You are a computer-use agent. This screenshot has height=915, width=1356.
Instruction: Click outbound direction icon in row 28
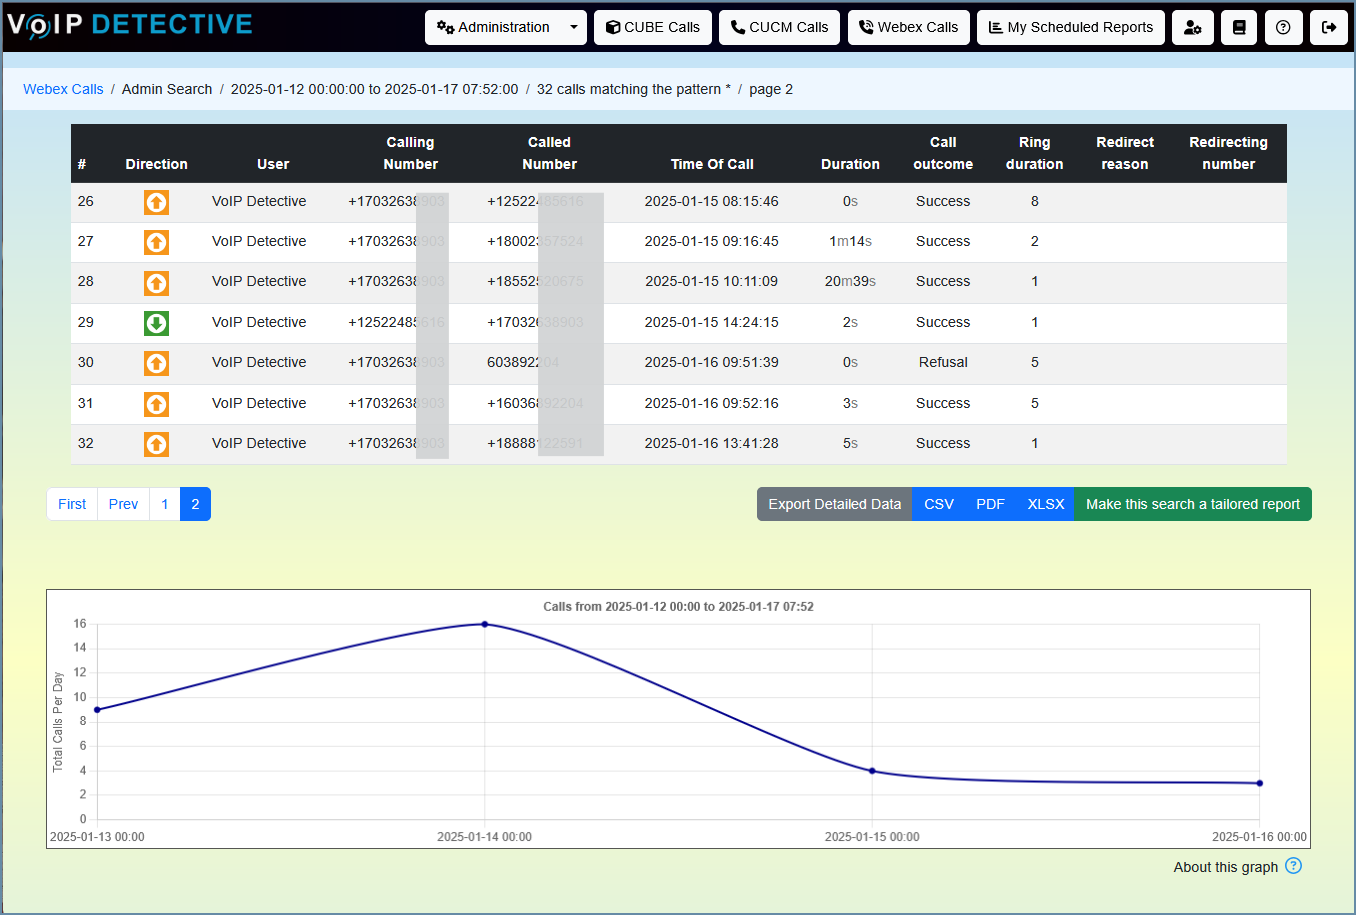(x=156, y=283)
